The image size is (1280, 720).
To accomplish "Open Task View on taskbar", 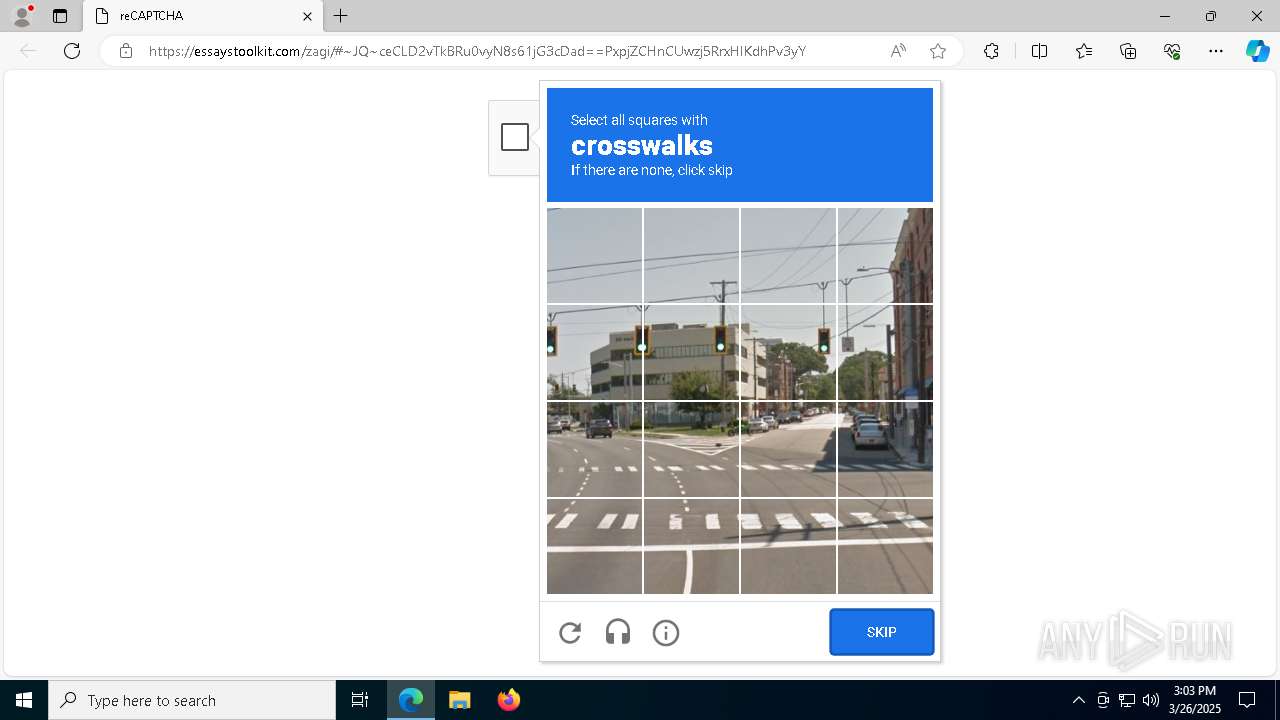I will click(x=360, y=700).
